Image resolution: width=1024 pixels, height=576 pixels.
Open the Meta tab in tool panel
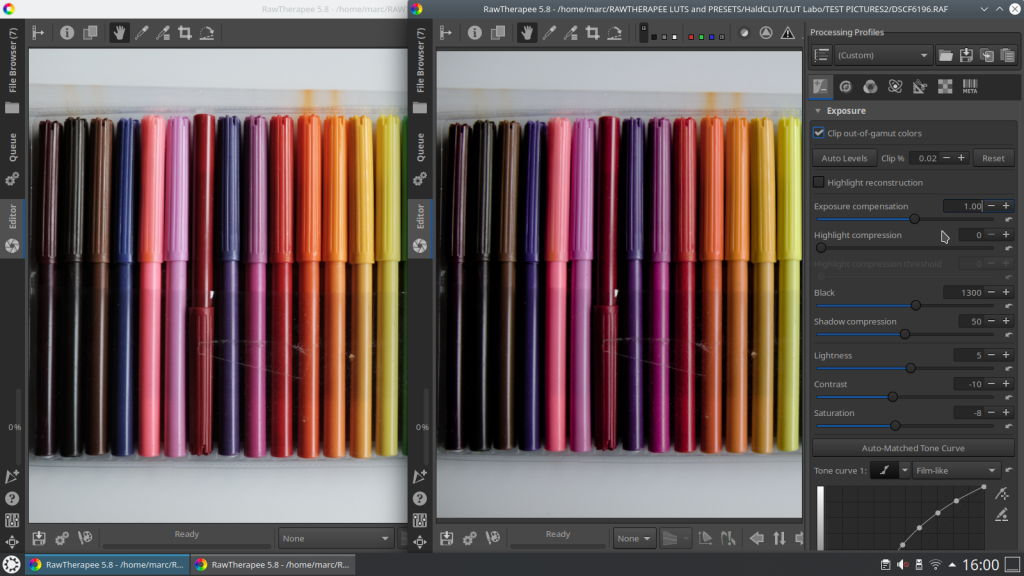970,87
